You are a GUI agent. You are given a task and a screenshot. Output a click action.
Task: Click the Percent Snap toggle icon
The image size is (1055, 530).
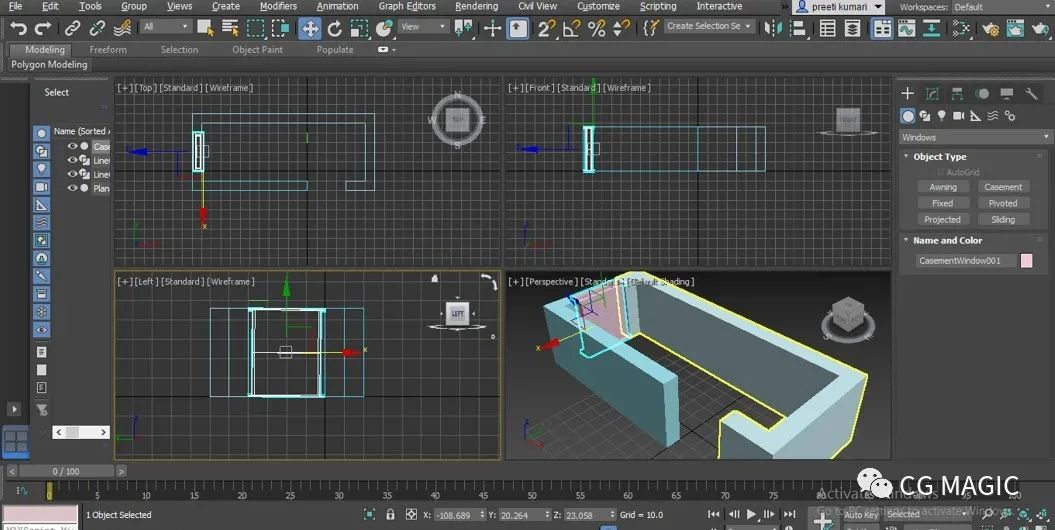click(x=596, y=28)
